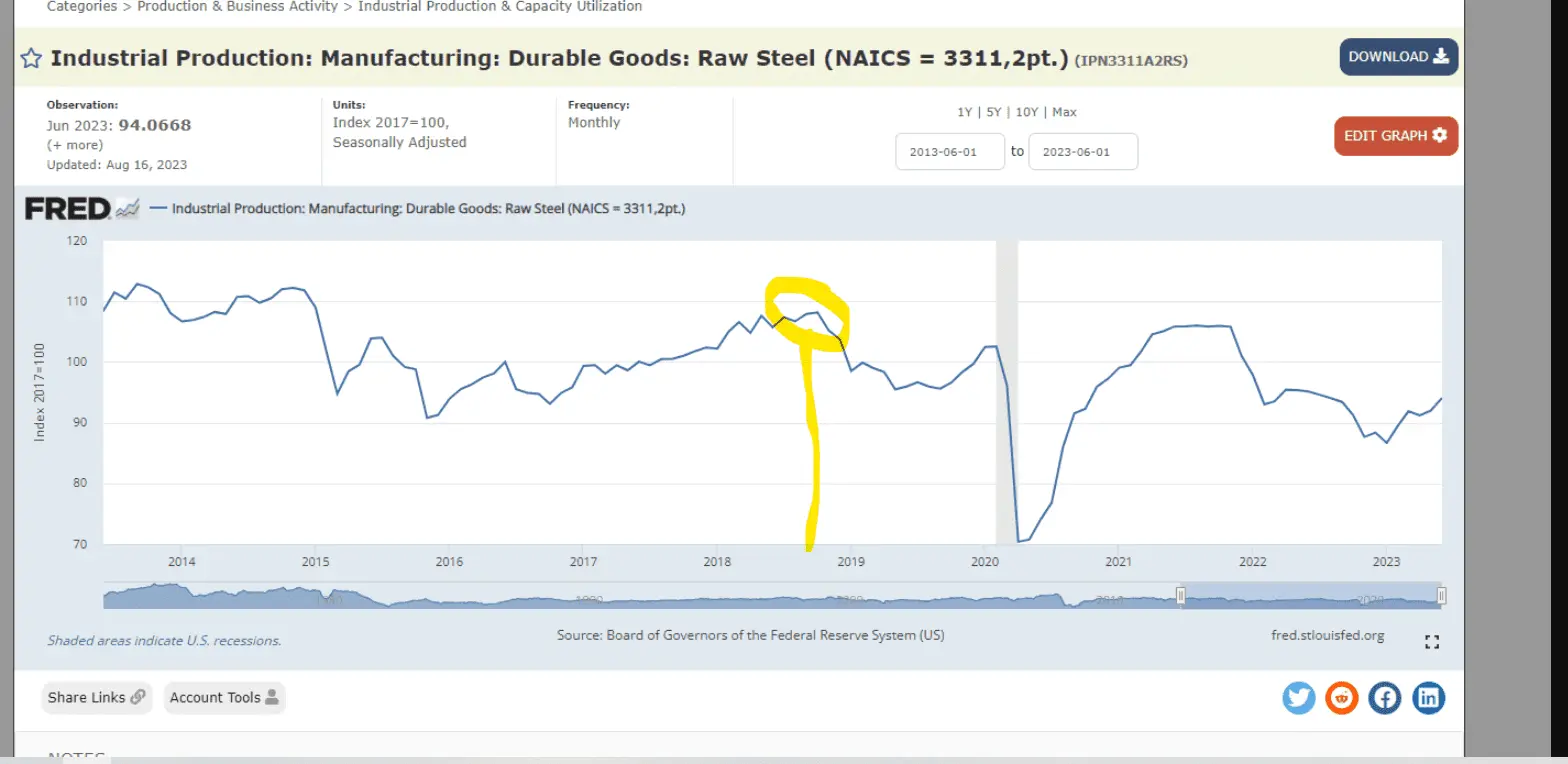Click the Twitter share icon
Screen dimensions: 1568x764
(x=1298, y=698)
